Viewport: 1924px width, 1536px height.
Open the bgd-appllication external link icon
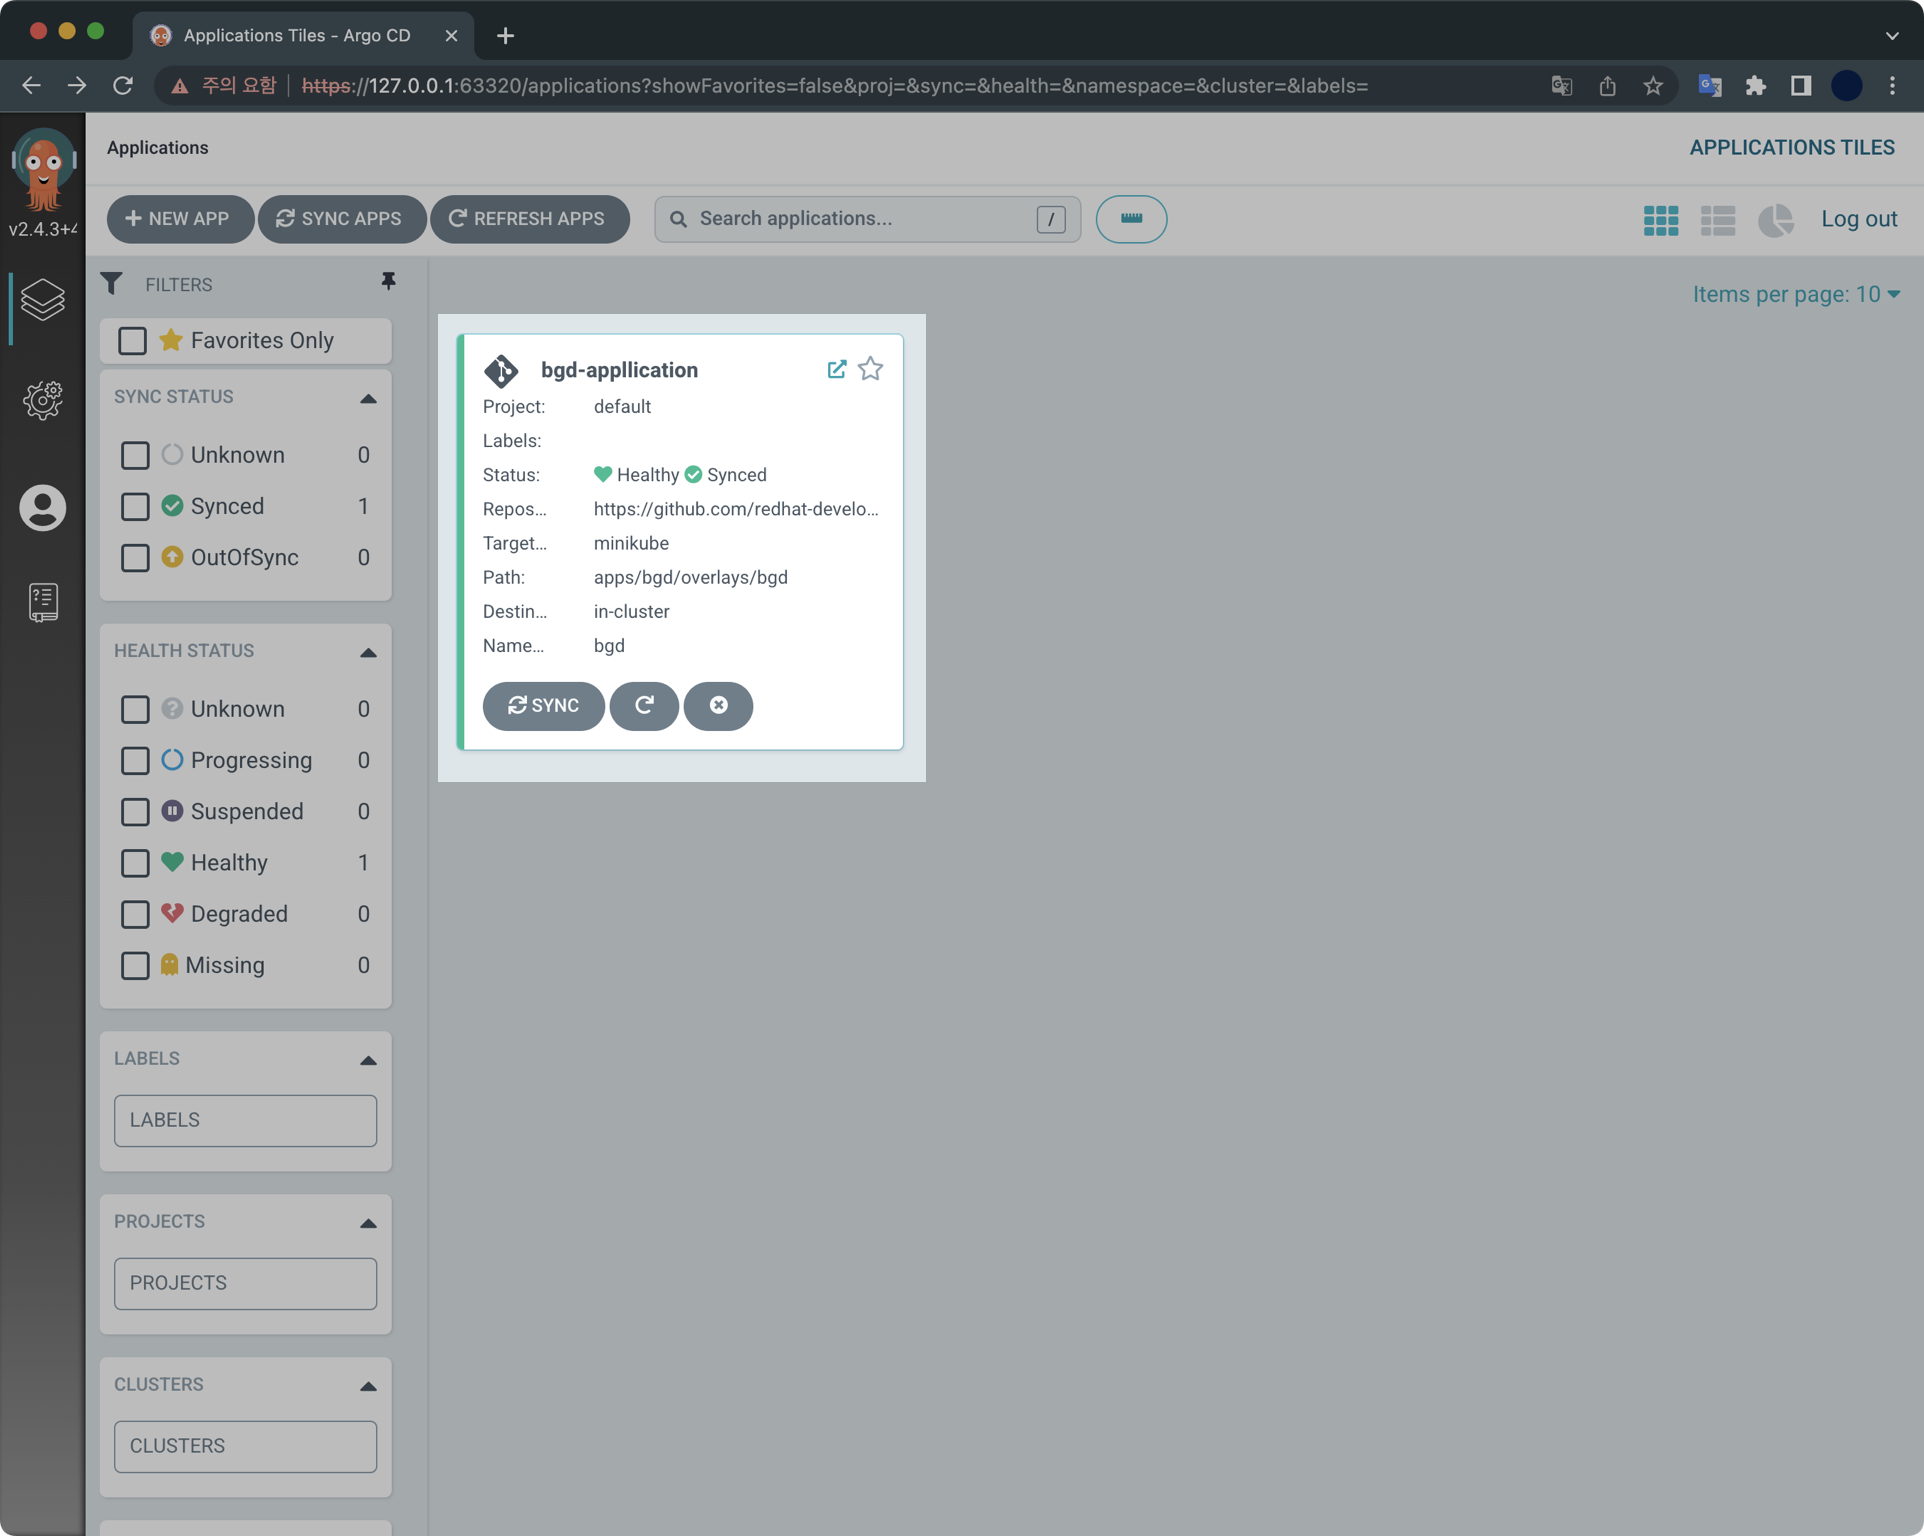coord(837,369)
